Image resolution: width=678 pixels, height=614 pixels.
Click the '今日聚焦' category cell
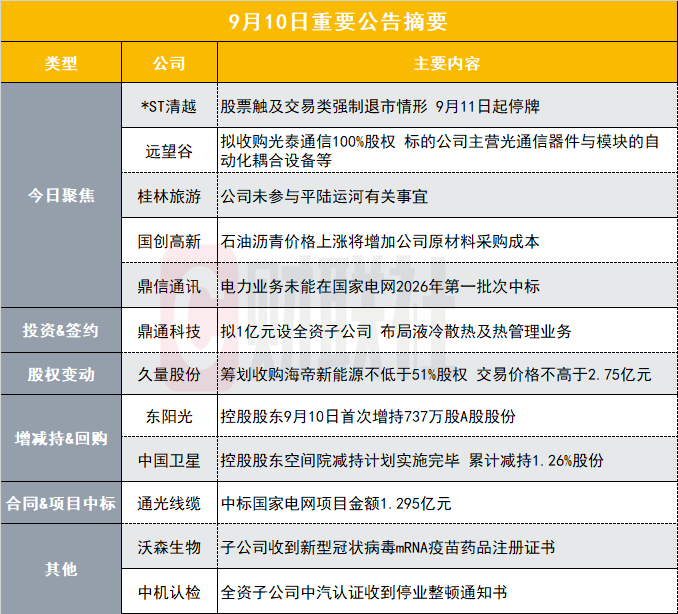(61, 195)
